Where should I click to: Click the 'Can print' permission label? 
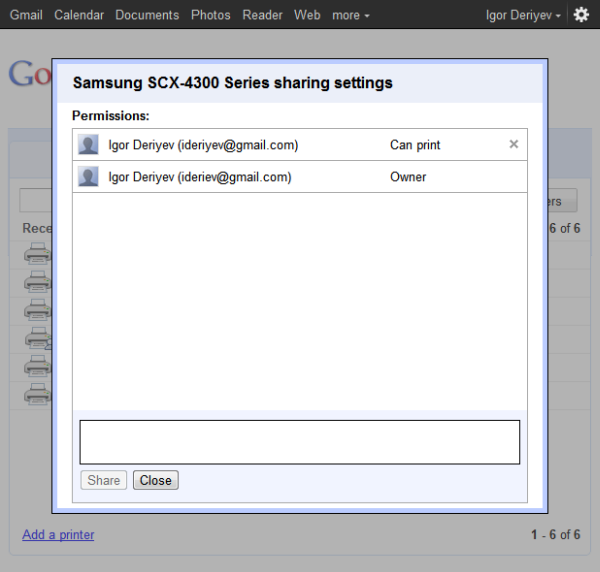click(x=415, y=145)
